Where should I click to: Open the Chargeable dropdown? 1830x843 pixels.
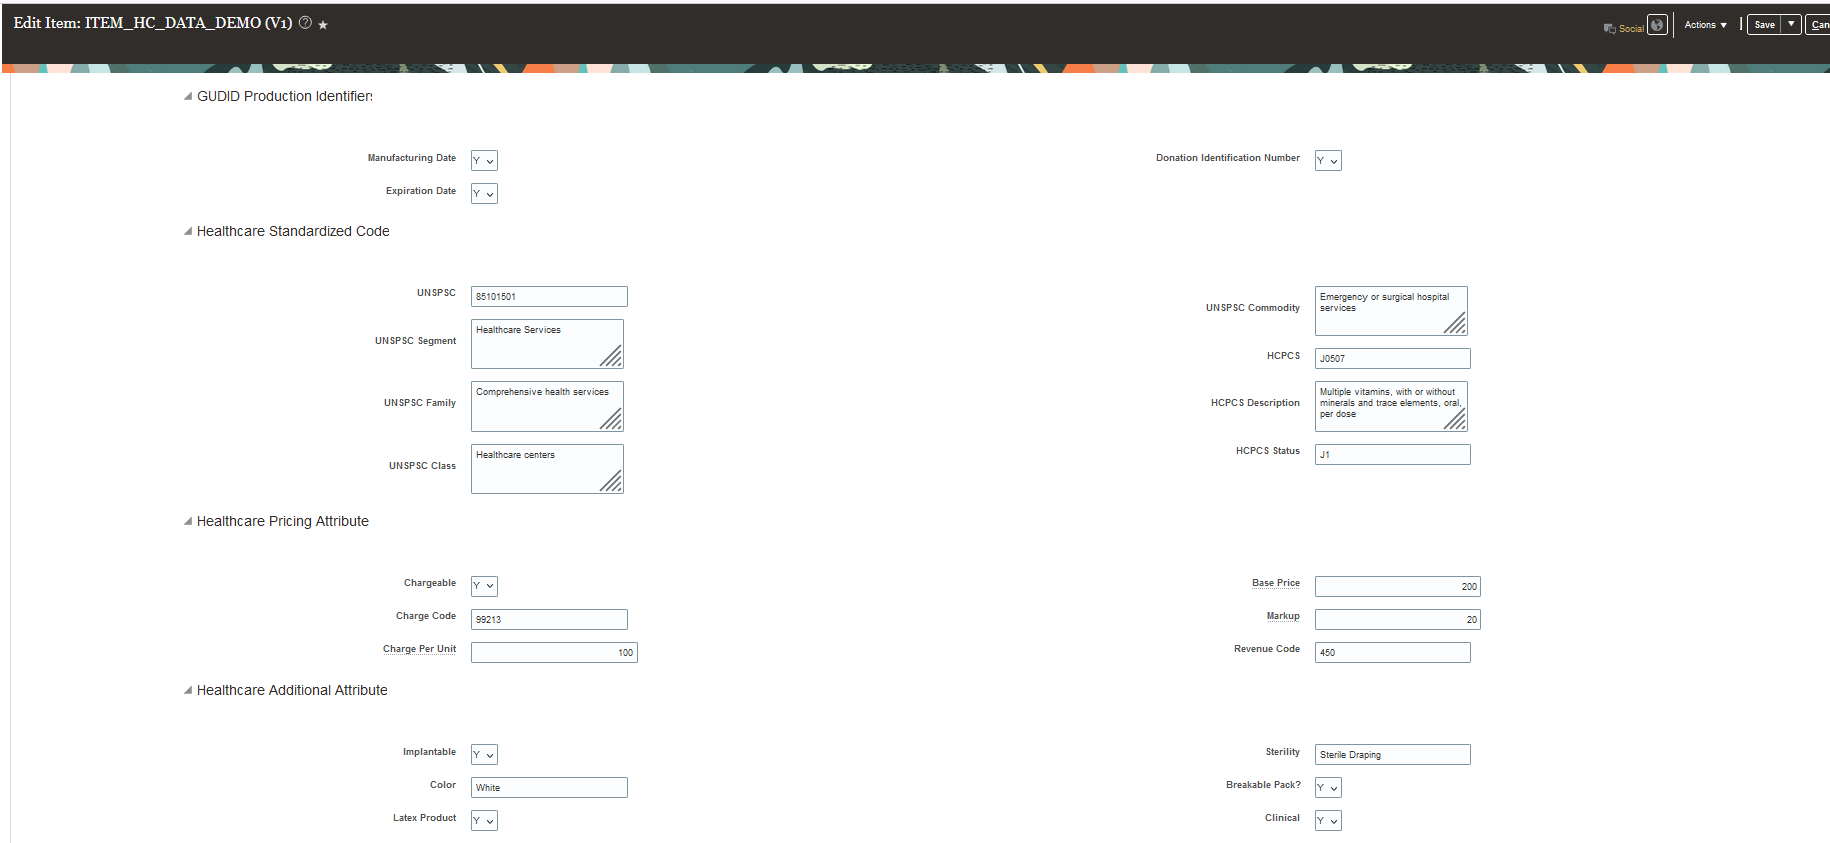[x=484, y=586]
